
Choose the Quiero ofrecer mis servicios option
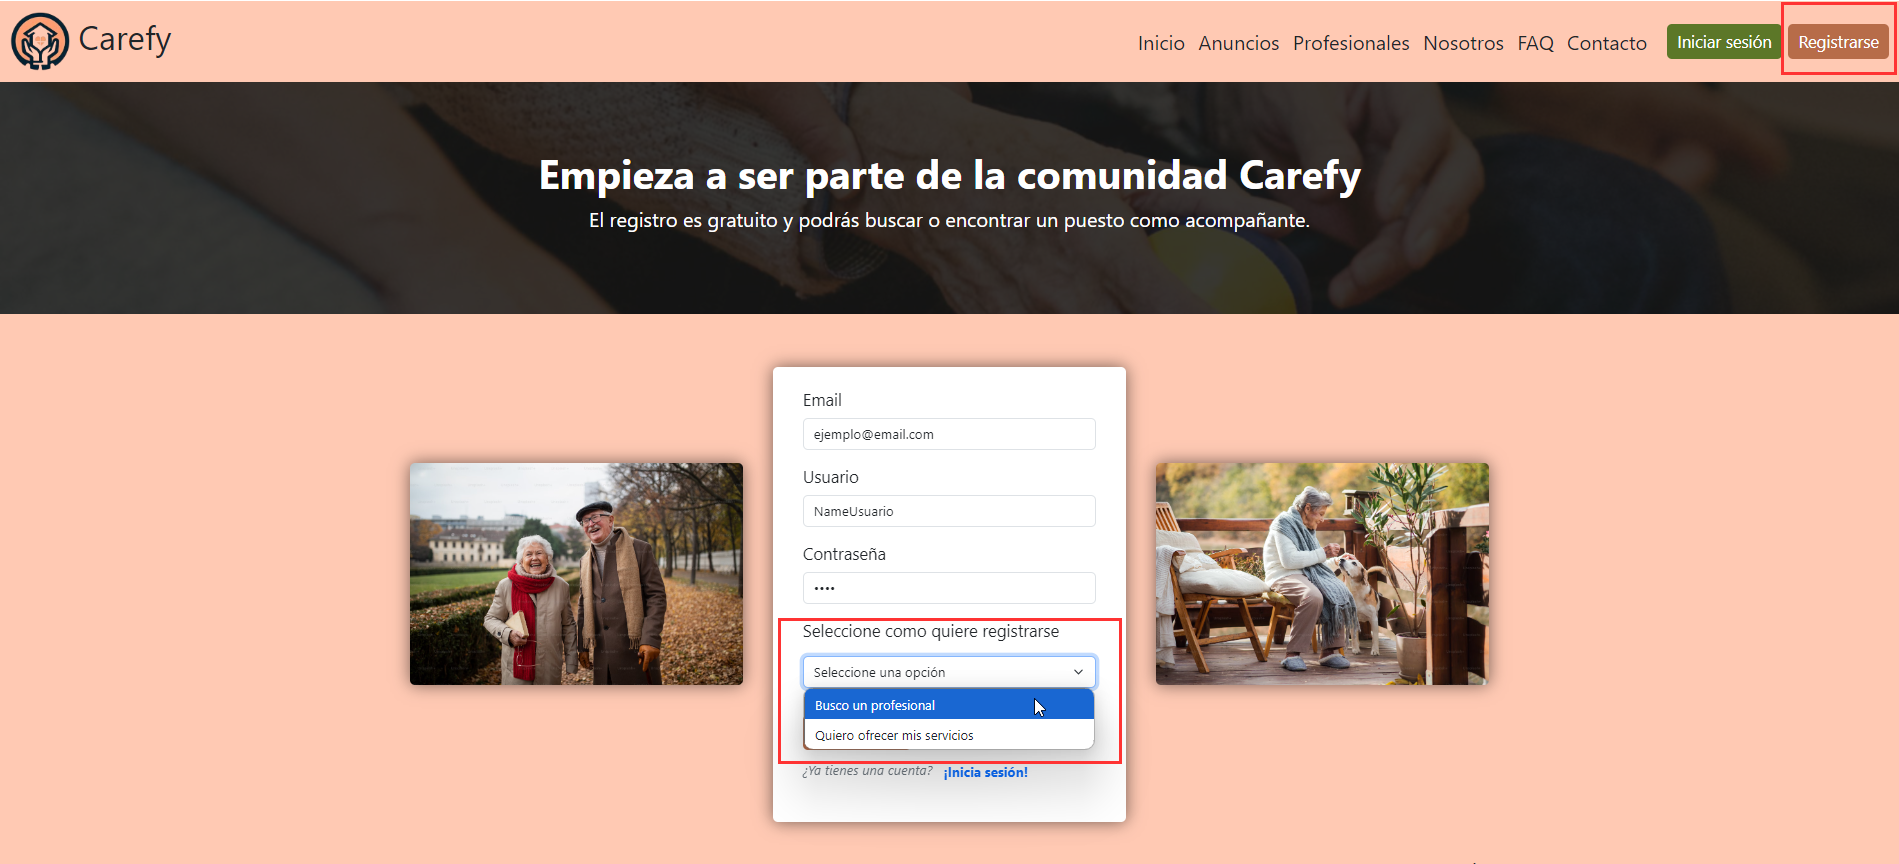coord(949,735)
